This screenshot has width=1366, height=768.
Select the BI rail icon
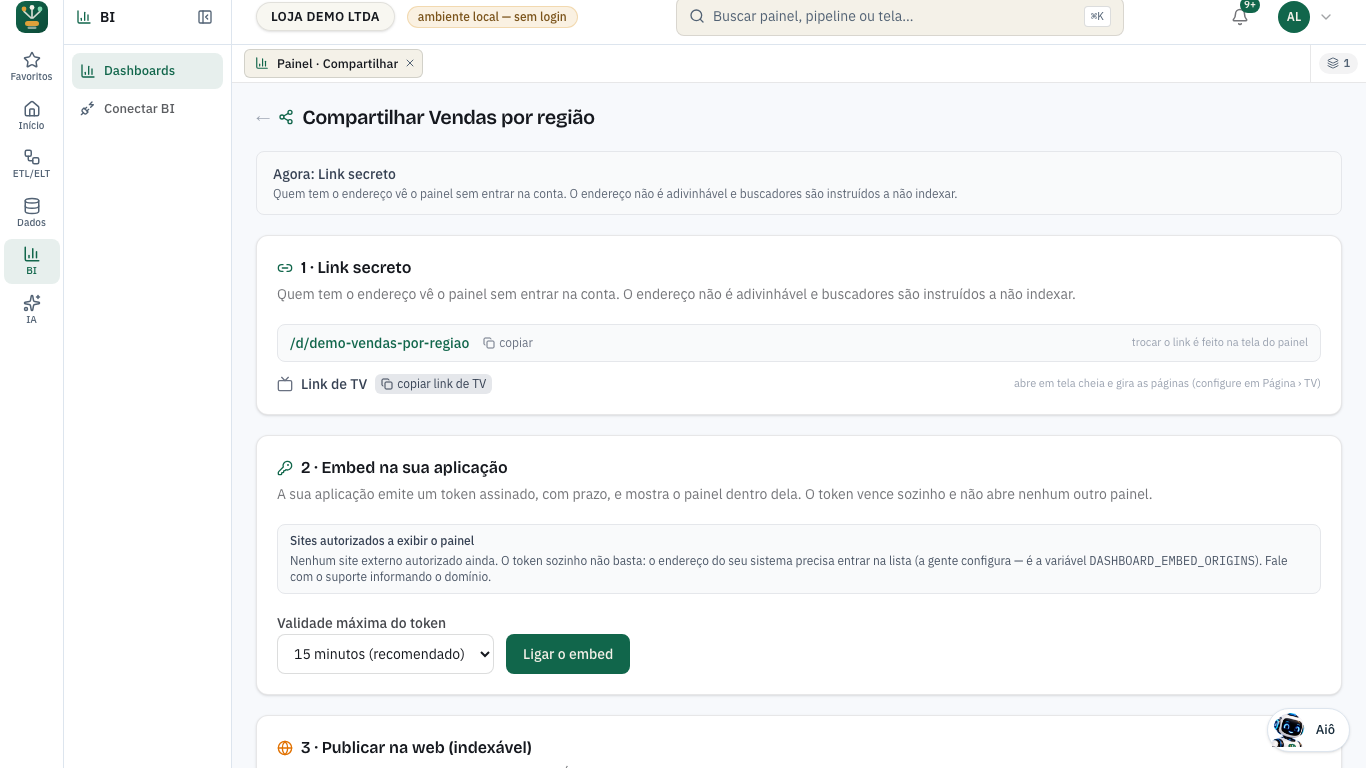32,261
